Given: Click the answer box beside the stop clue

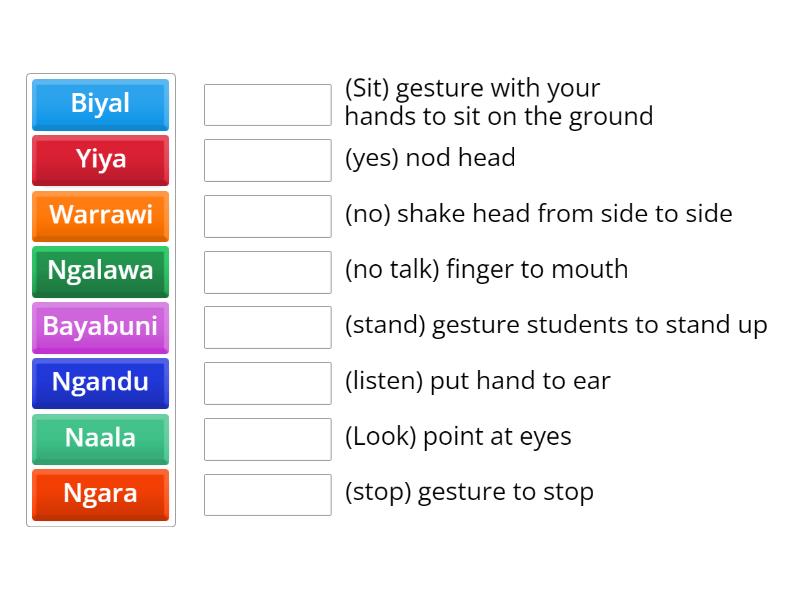Looking at the screenshot, I should click(x=267, y=493).
